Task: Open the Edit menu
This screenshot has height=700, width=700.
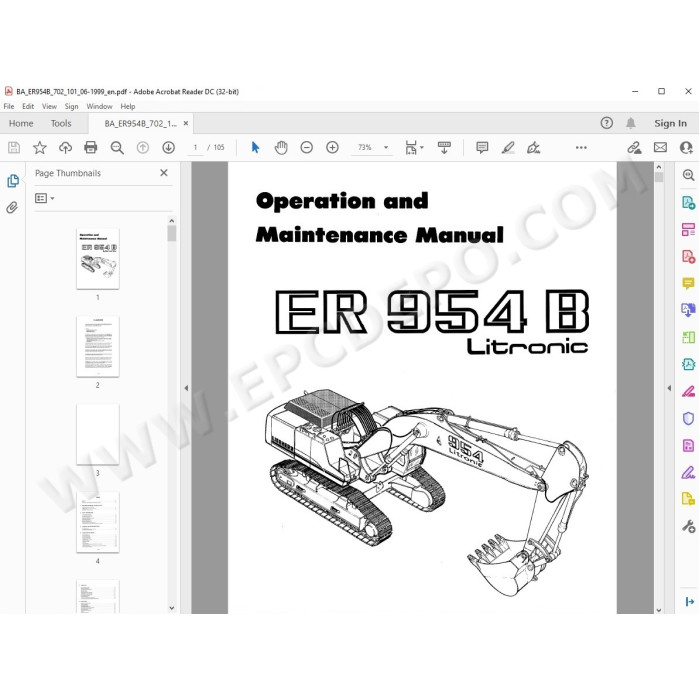Action: point(28,106)
